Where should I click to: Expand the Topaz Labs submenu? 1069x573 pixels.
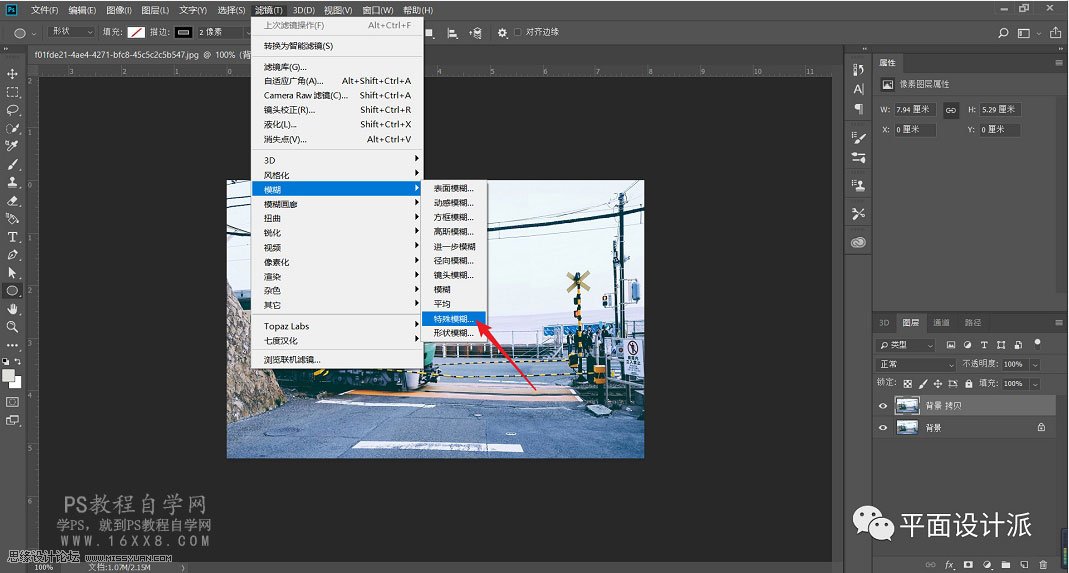pos(337,326)
